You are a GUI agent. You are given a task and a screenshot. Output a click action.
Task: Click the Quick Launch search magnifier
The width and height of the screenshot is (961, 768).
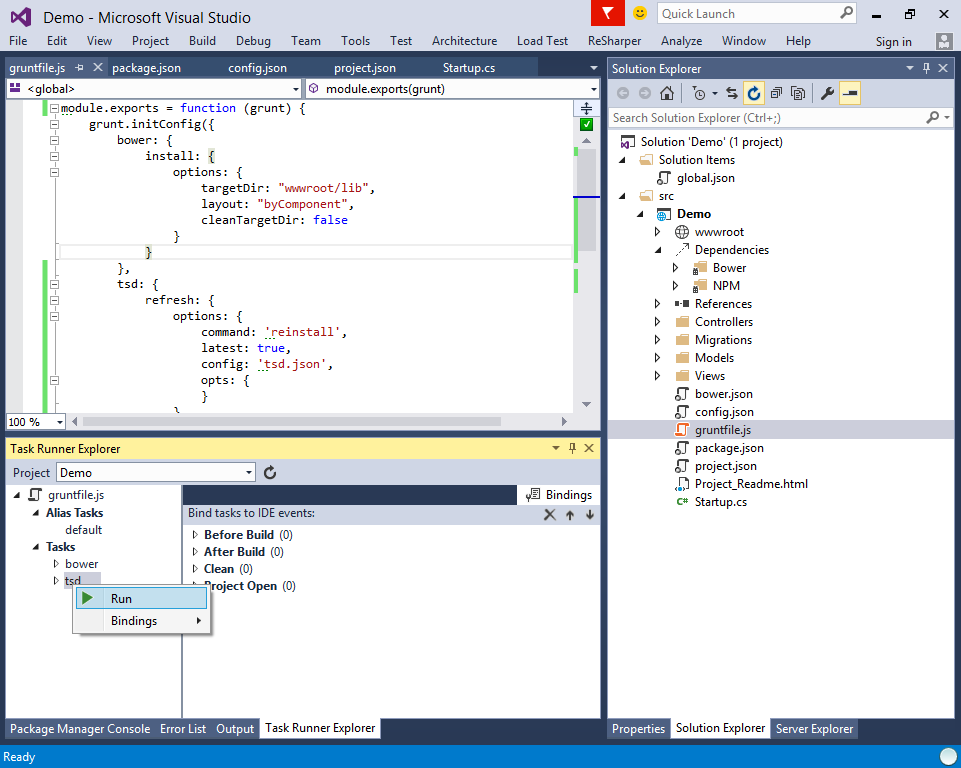coord(846,13)
